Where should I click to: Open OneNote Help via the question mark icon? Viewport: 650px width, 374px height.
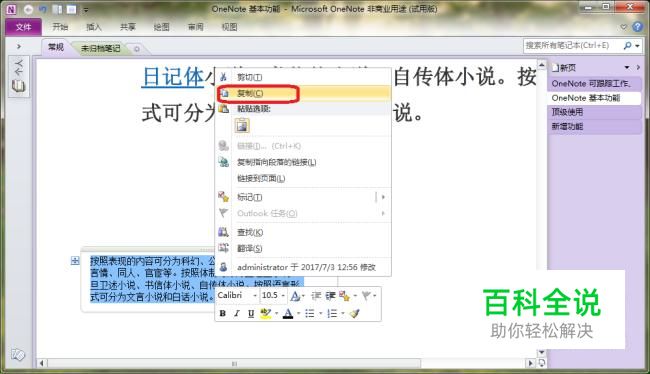coord(638,27)
